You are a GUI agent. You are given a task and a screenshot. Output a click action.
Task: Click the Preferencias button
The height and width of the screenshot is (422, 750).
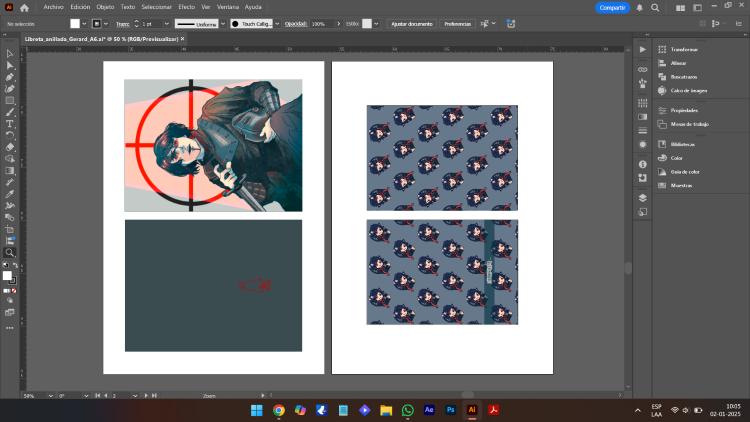click(457, 24)
